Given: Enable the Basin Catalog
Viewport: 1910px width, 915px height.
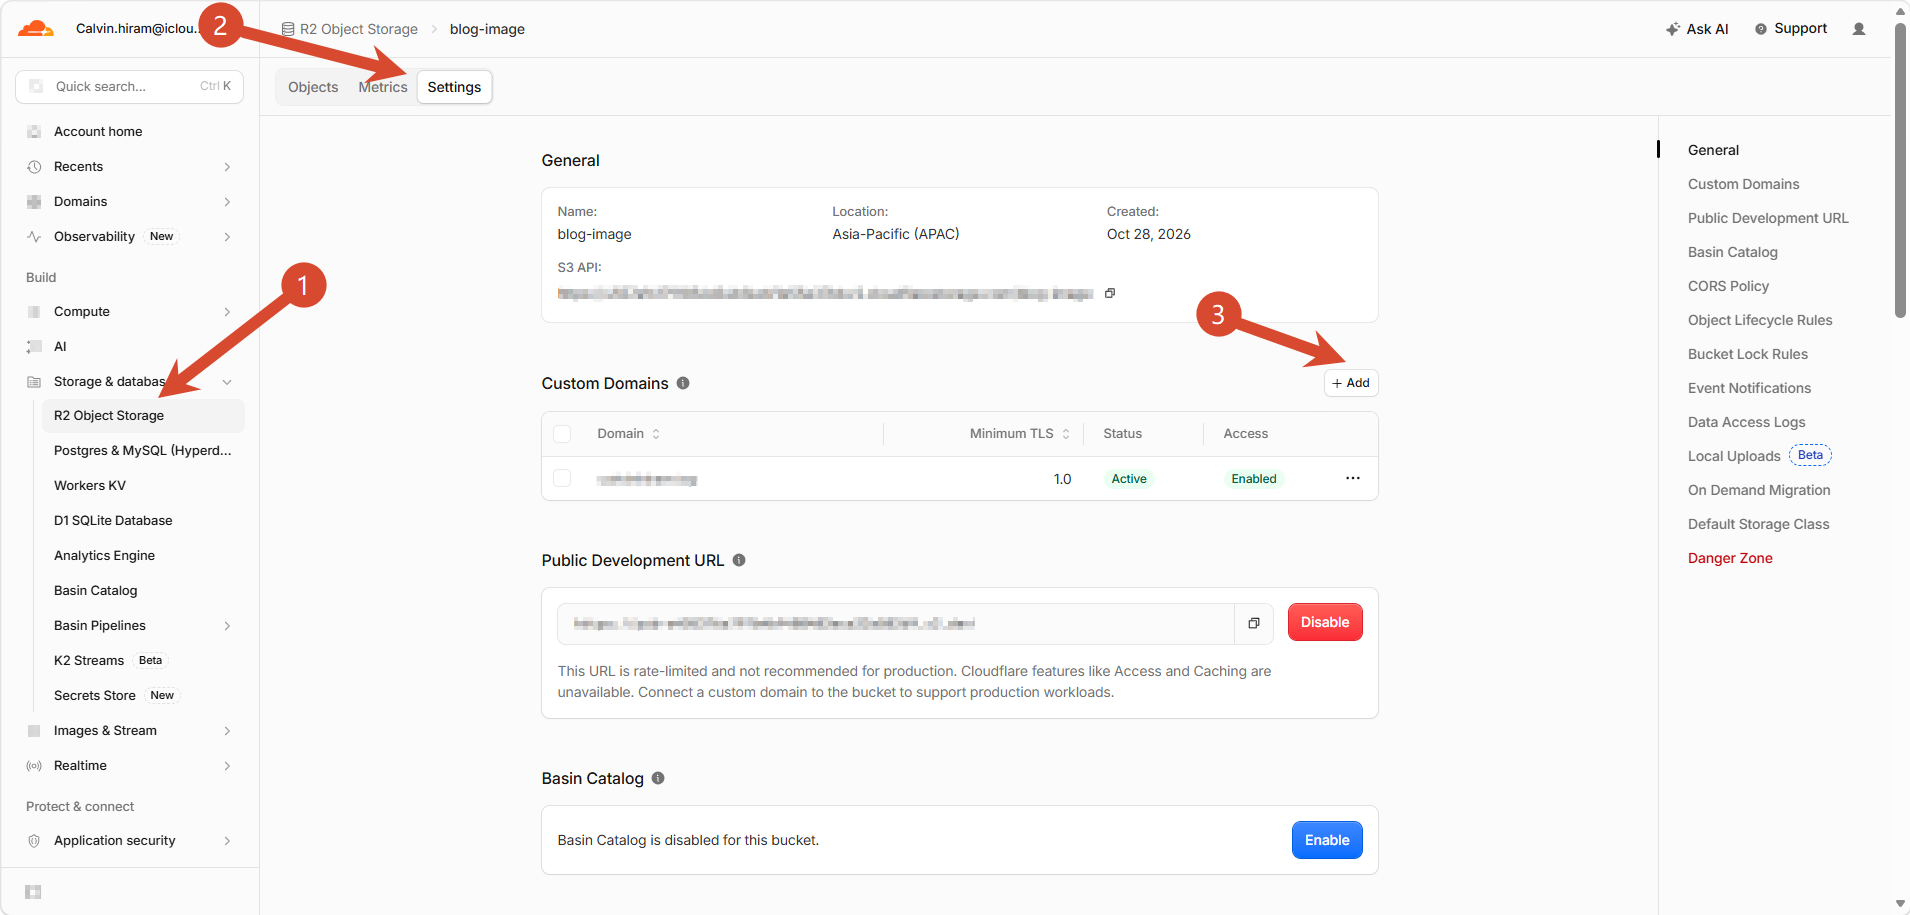Looking at the screenshot, I should tap(1327, 840).
